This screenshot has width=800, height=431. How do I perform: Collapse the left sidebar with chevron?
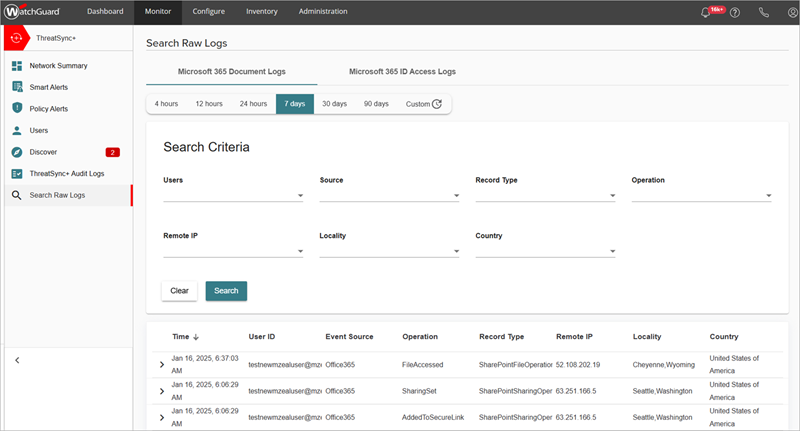coord(17,359)
